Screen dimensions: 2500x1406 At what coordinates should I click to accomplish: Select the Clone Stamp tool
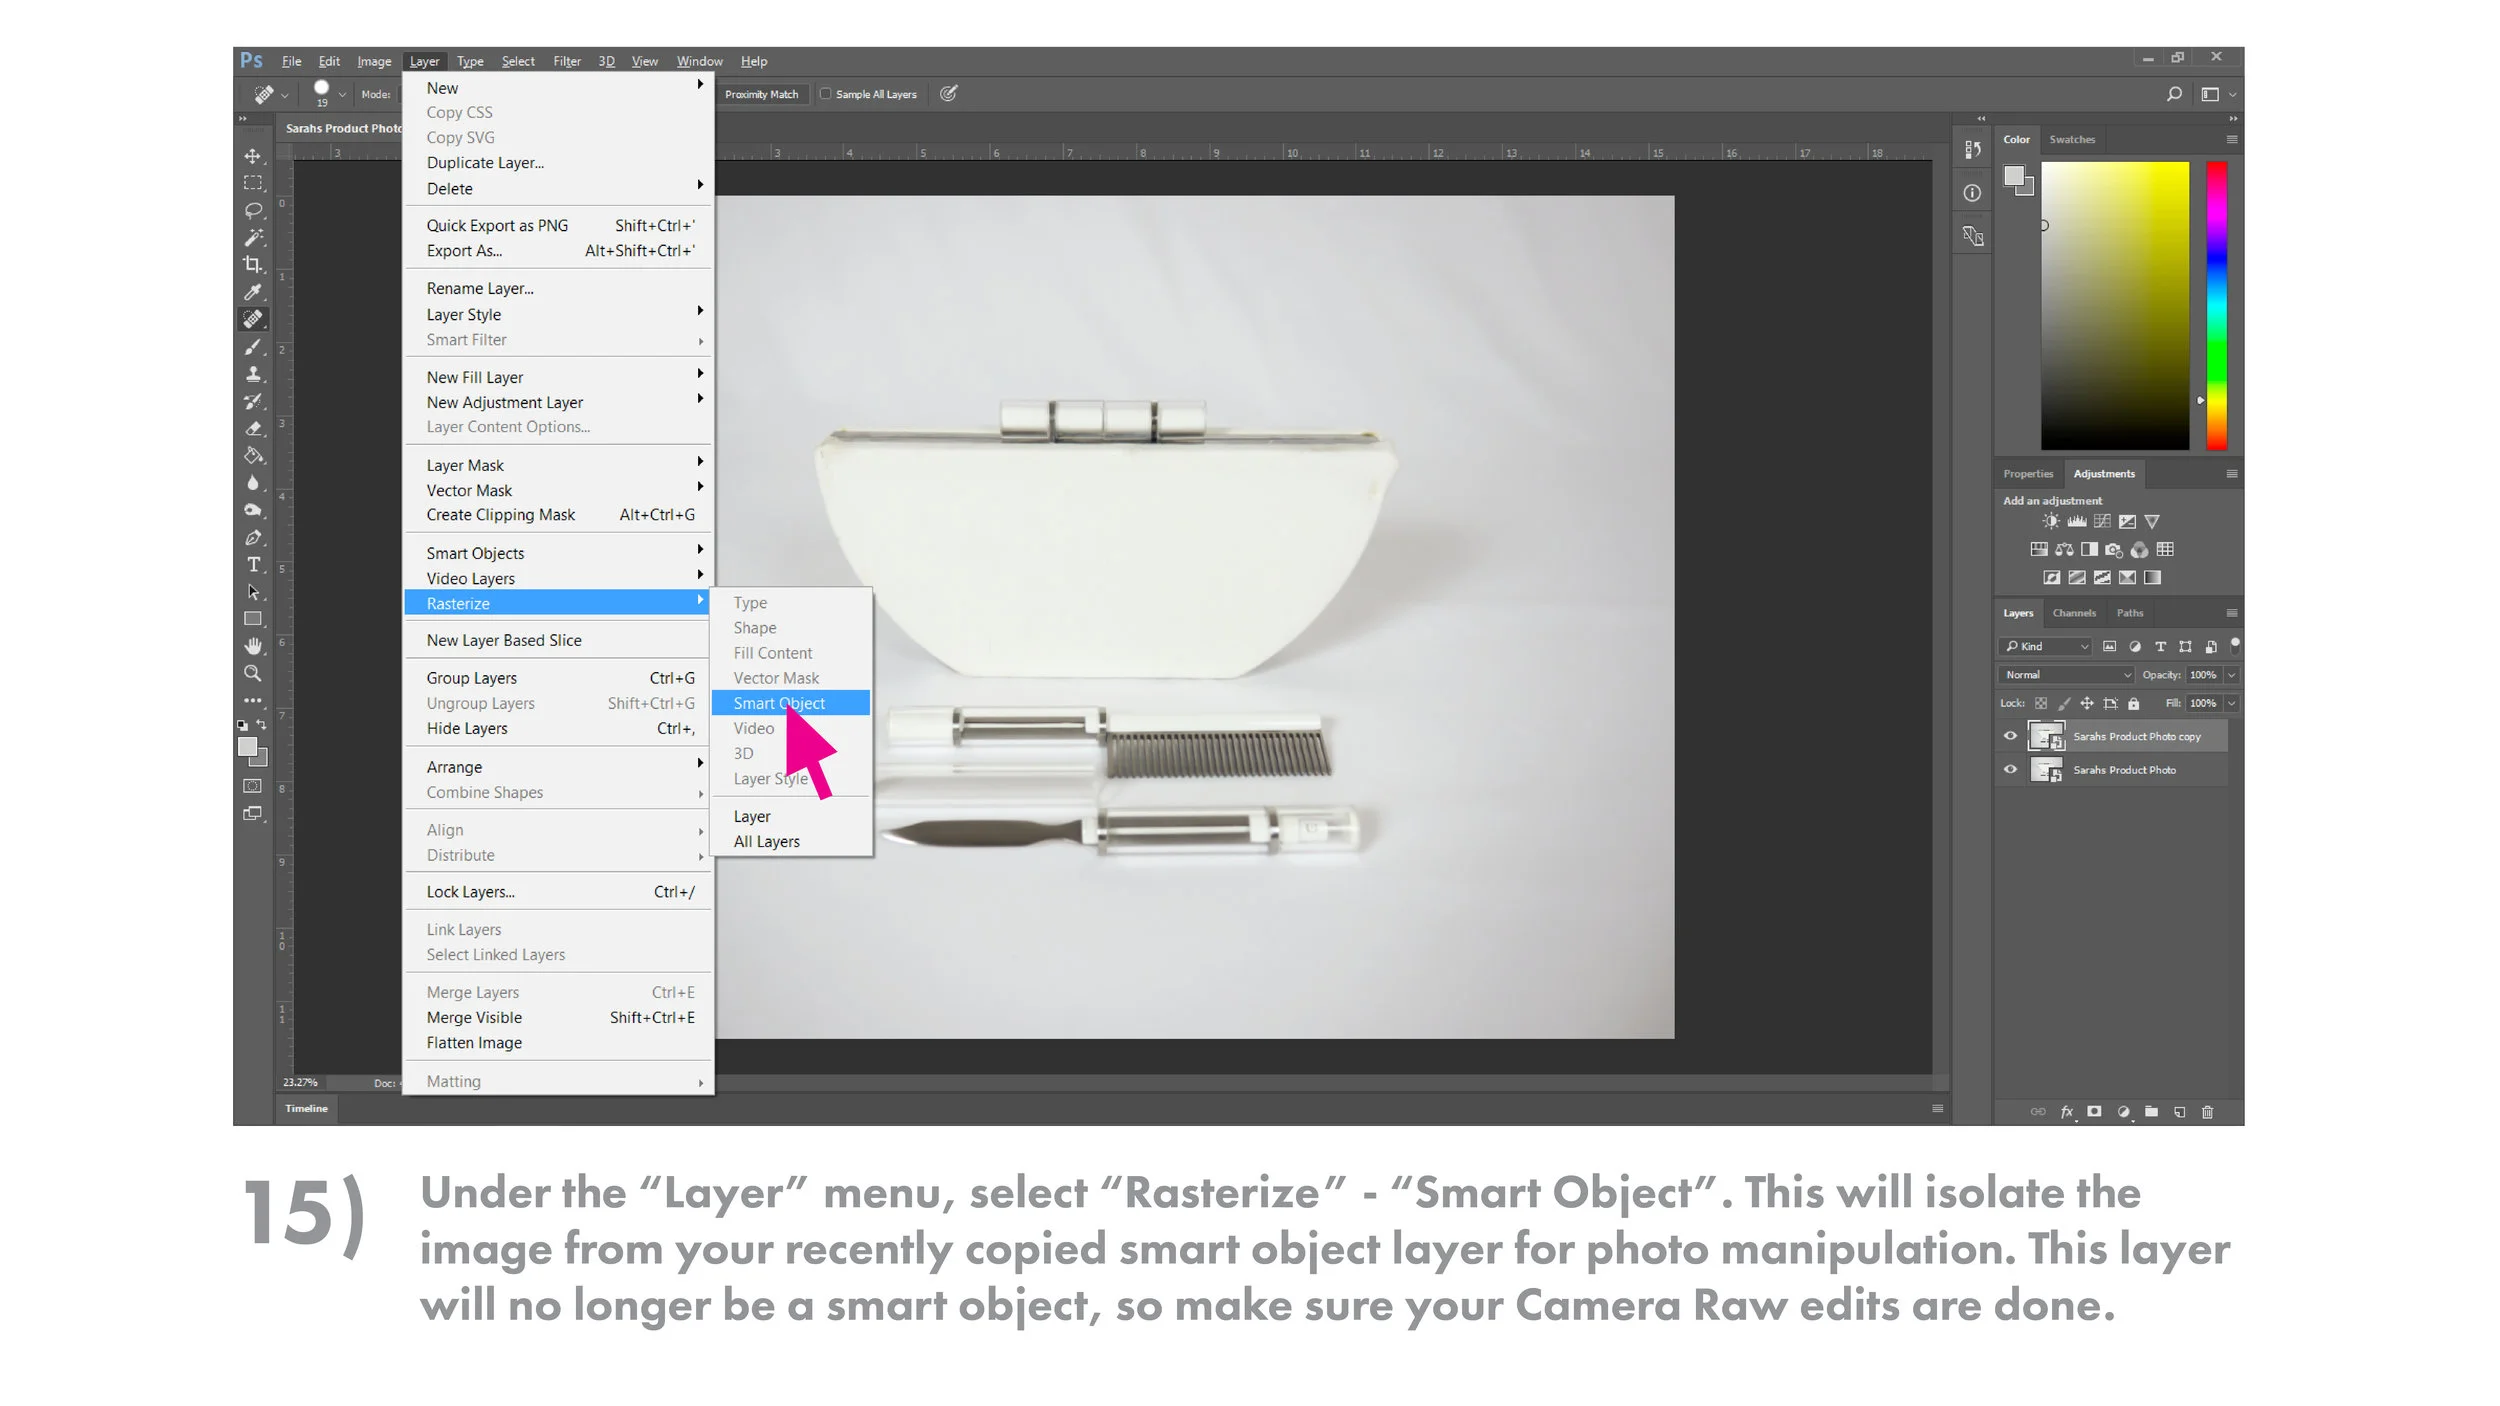pyautogui.click(x=253, y=374)
